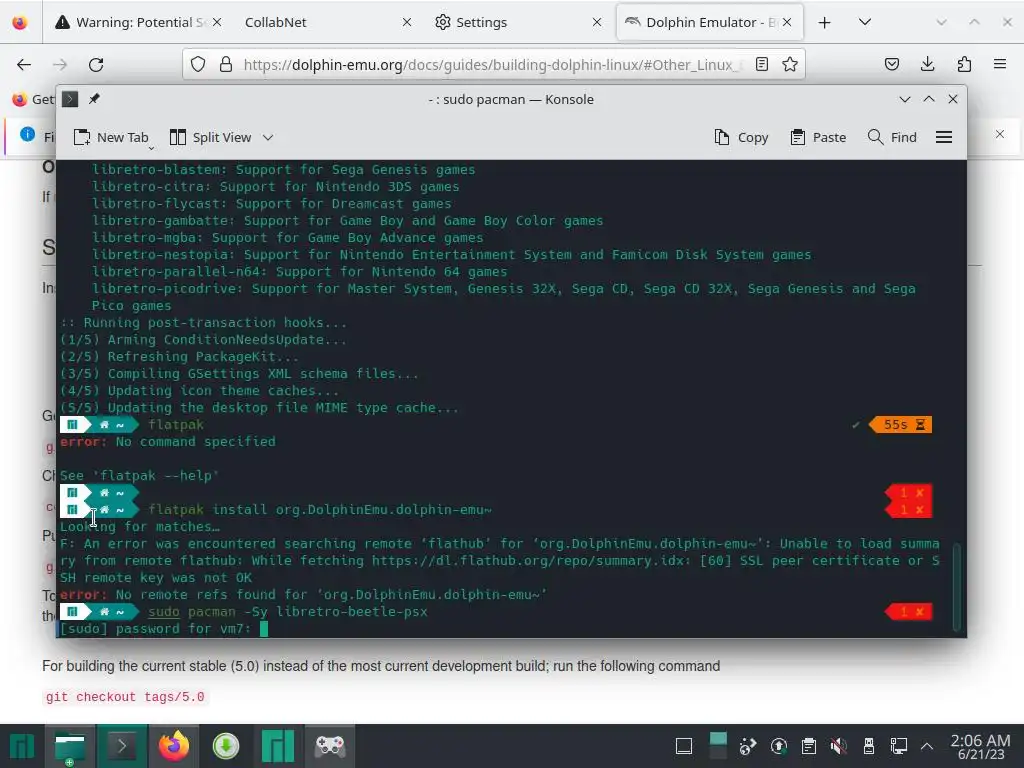Viewport: 1024px width, 768px height.
Task: Click the removable devices tray icon
Action: 869,746
